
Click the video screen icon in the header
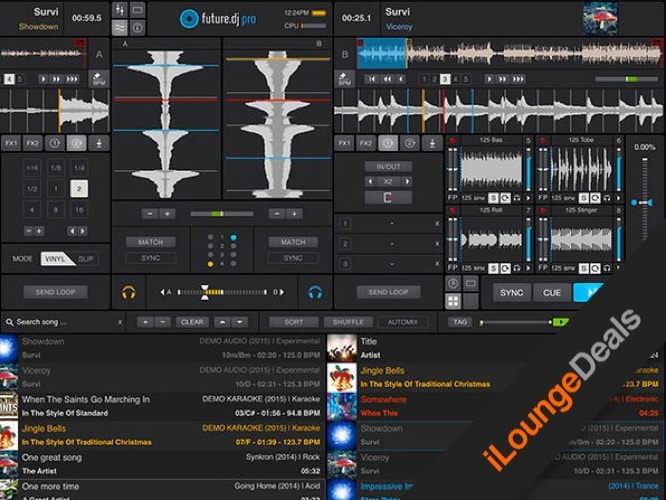(x=137, y=10)
